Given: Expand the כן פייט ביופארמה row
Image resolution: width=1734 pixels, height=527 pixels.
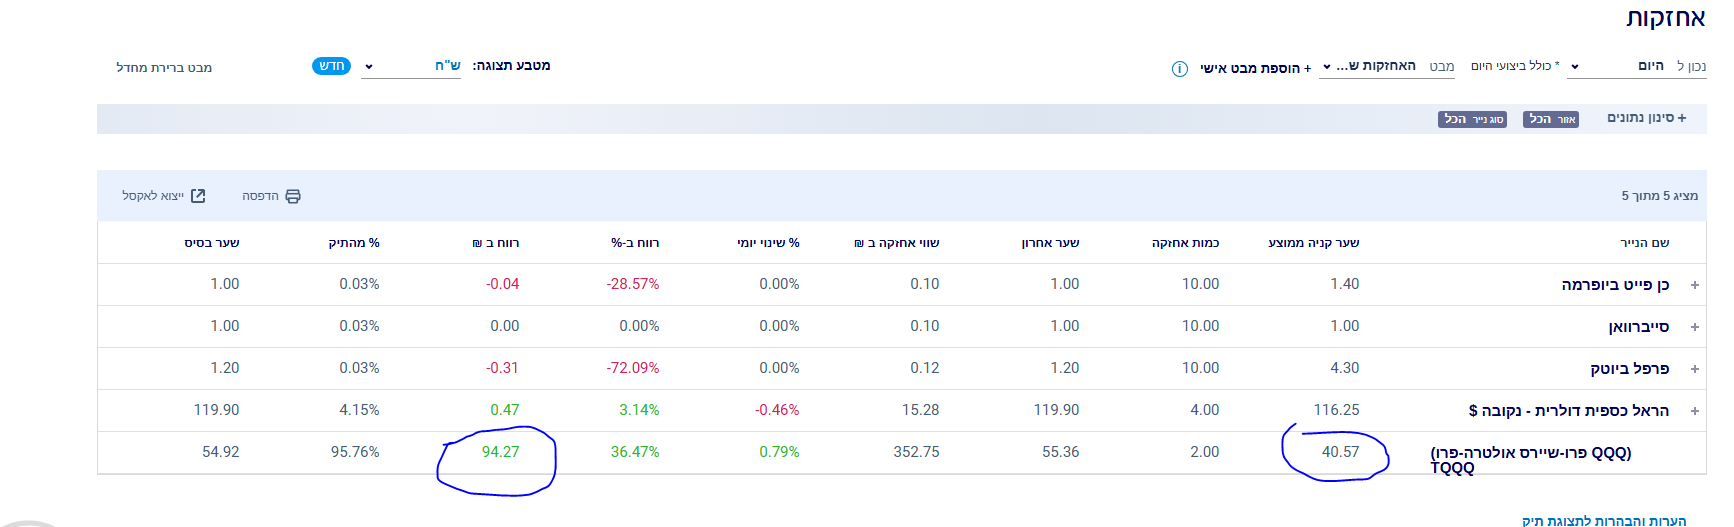Looking at the screenshot, I should tap(1695, 285).
